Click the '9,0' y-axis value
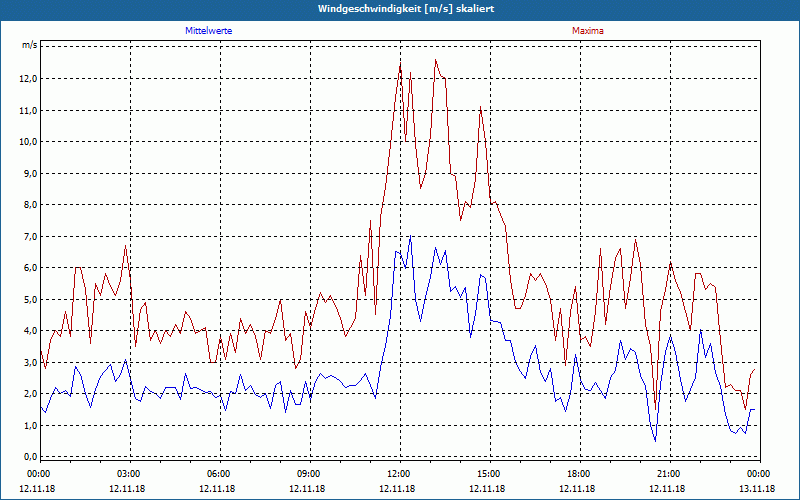The height and width of the screenshot is (500, 800). click(31, 173)
